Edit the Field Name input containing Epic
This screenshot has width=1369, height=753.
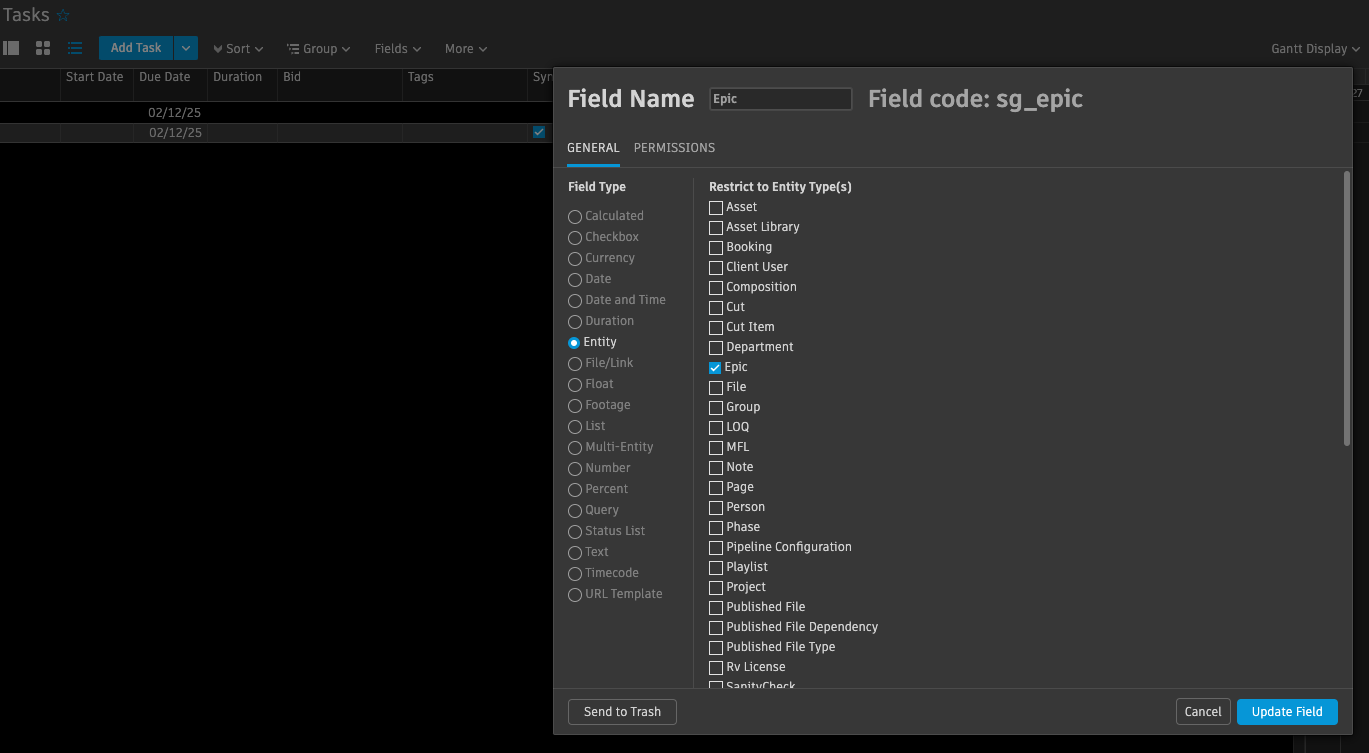click(x=780, y=99)
